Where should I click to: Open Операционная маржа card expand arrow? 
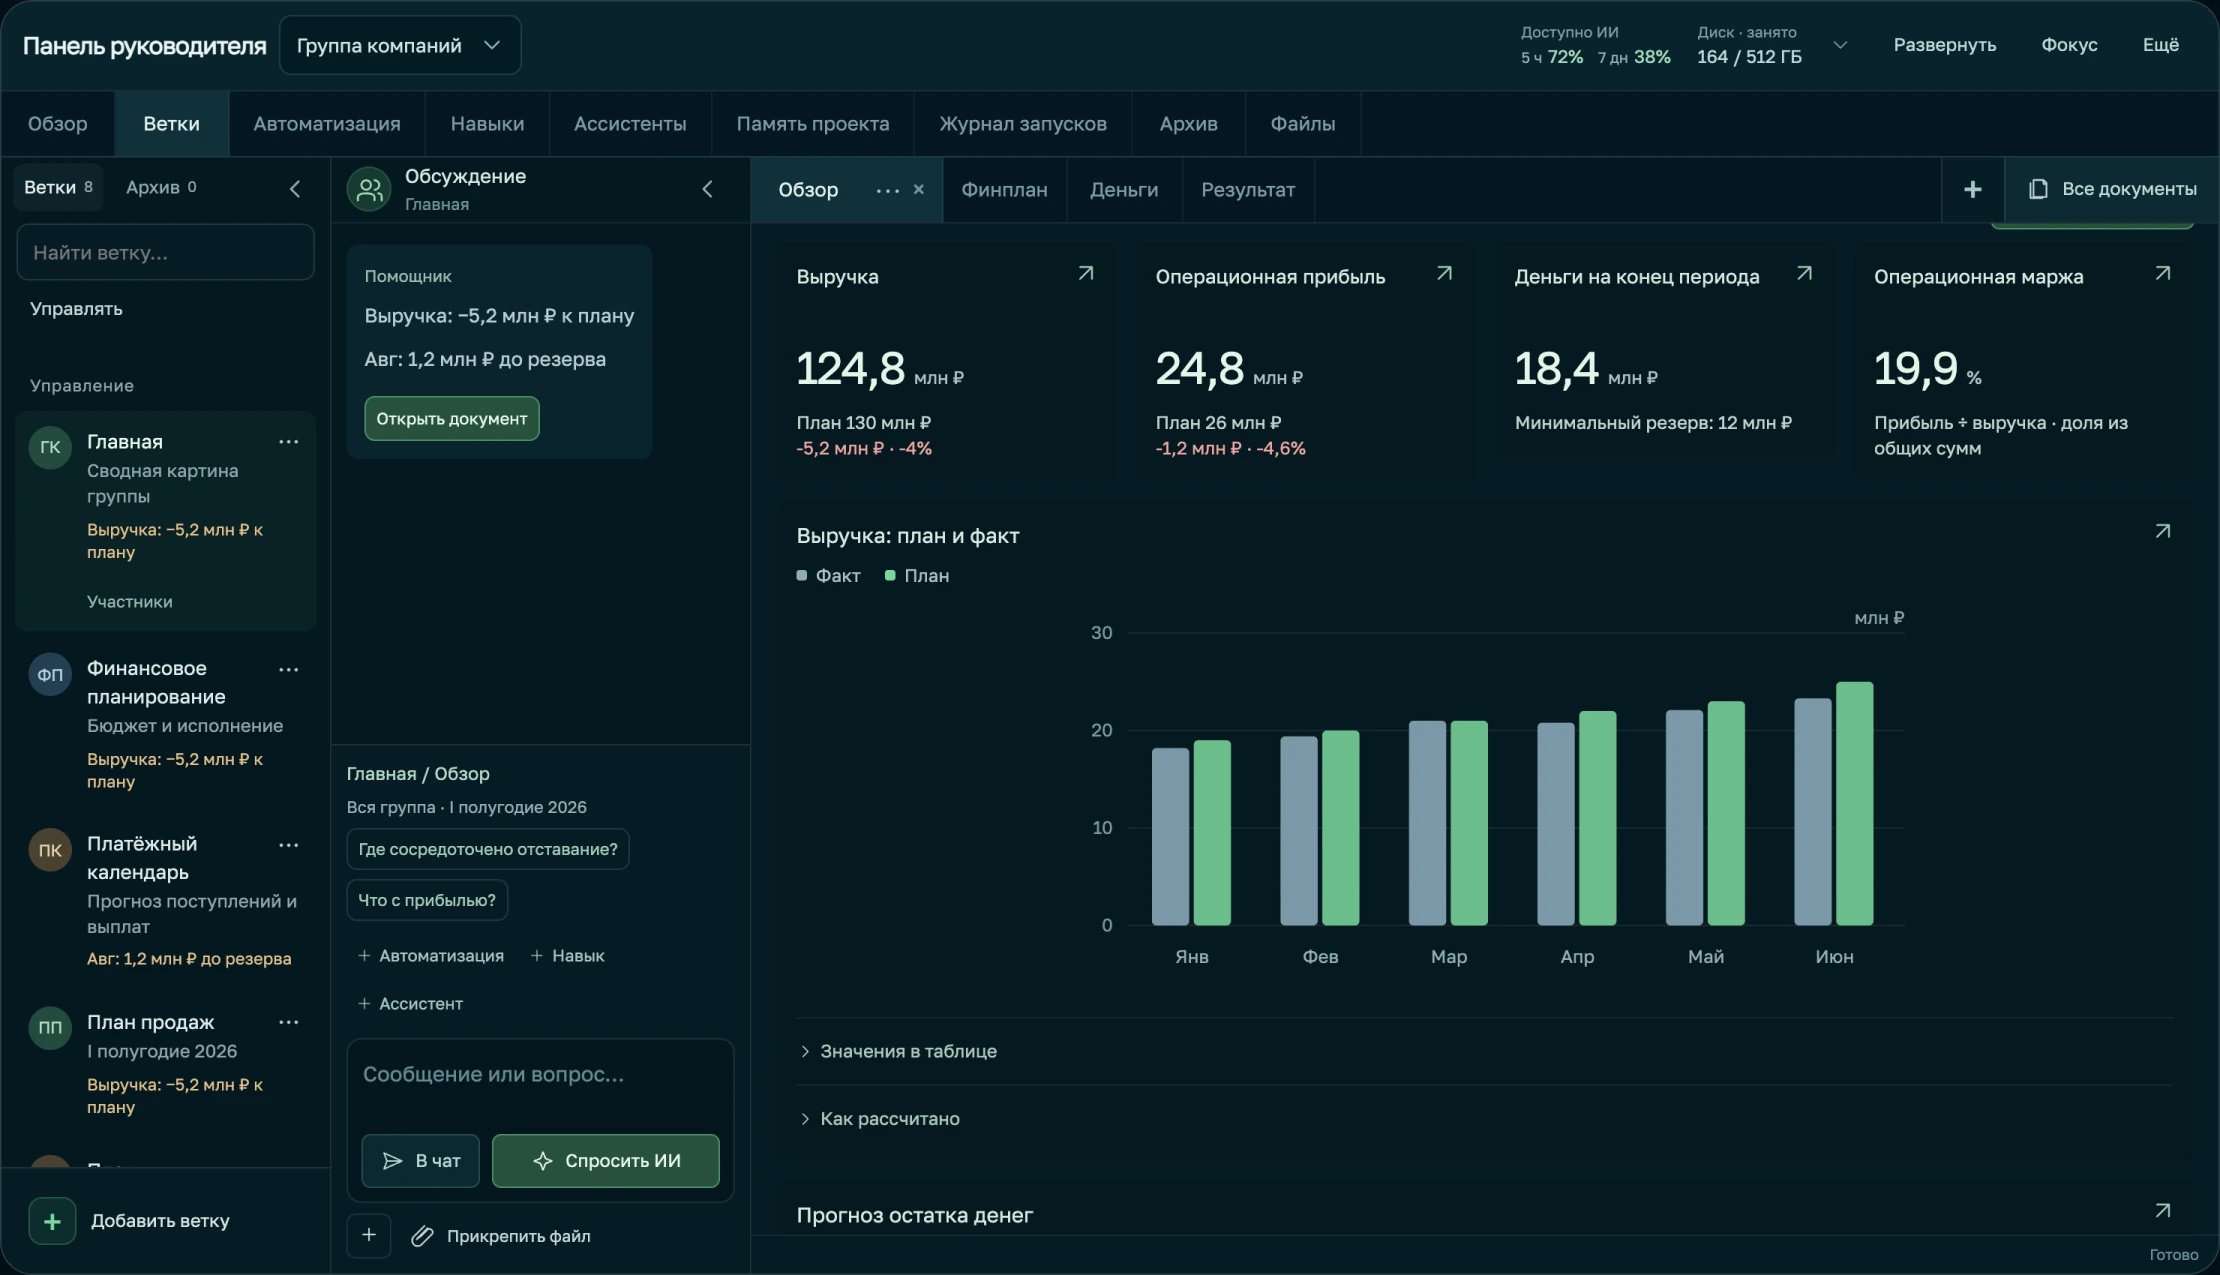click(x=2162, y=273)
